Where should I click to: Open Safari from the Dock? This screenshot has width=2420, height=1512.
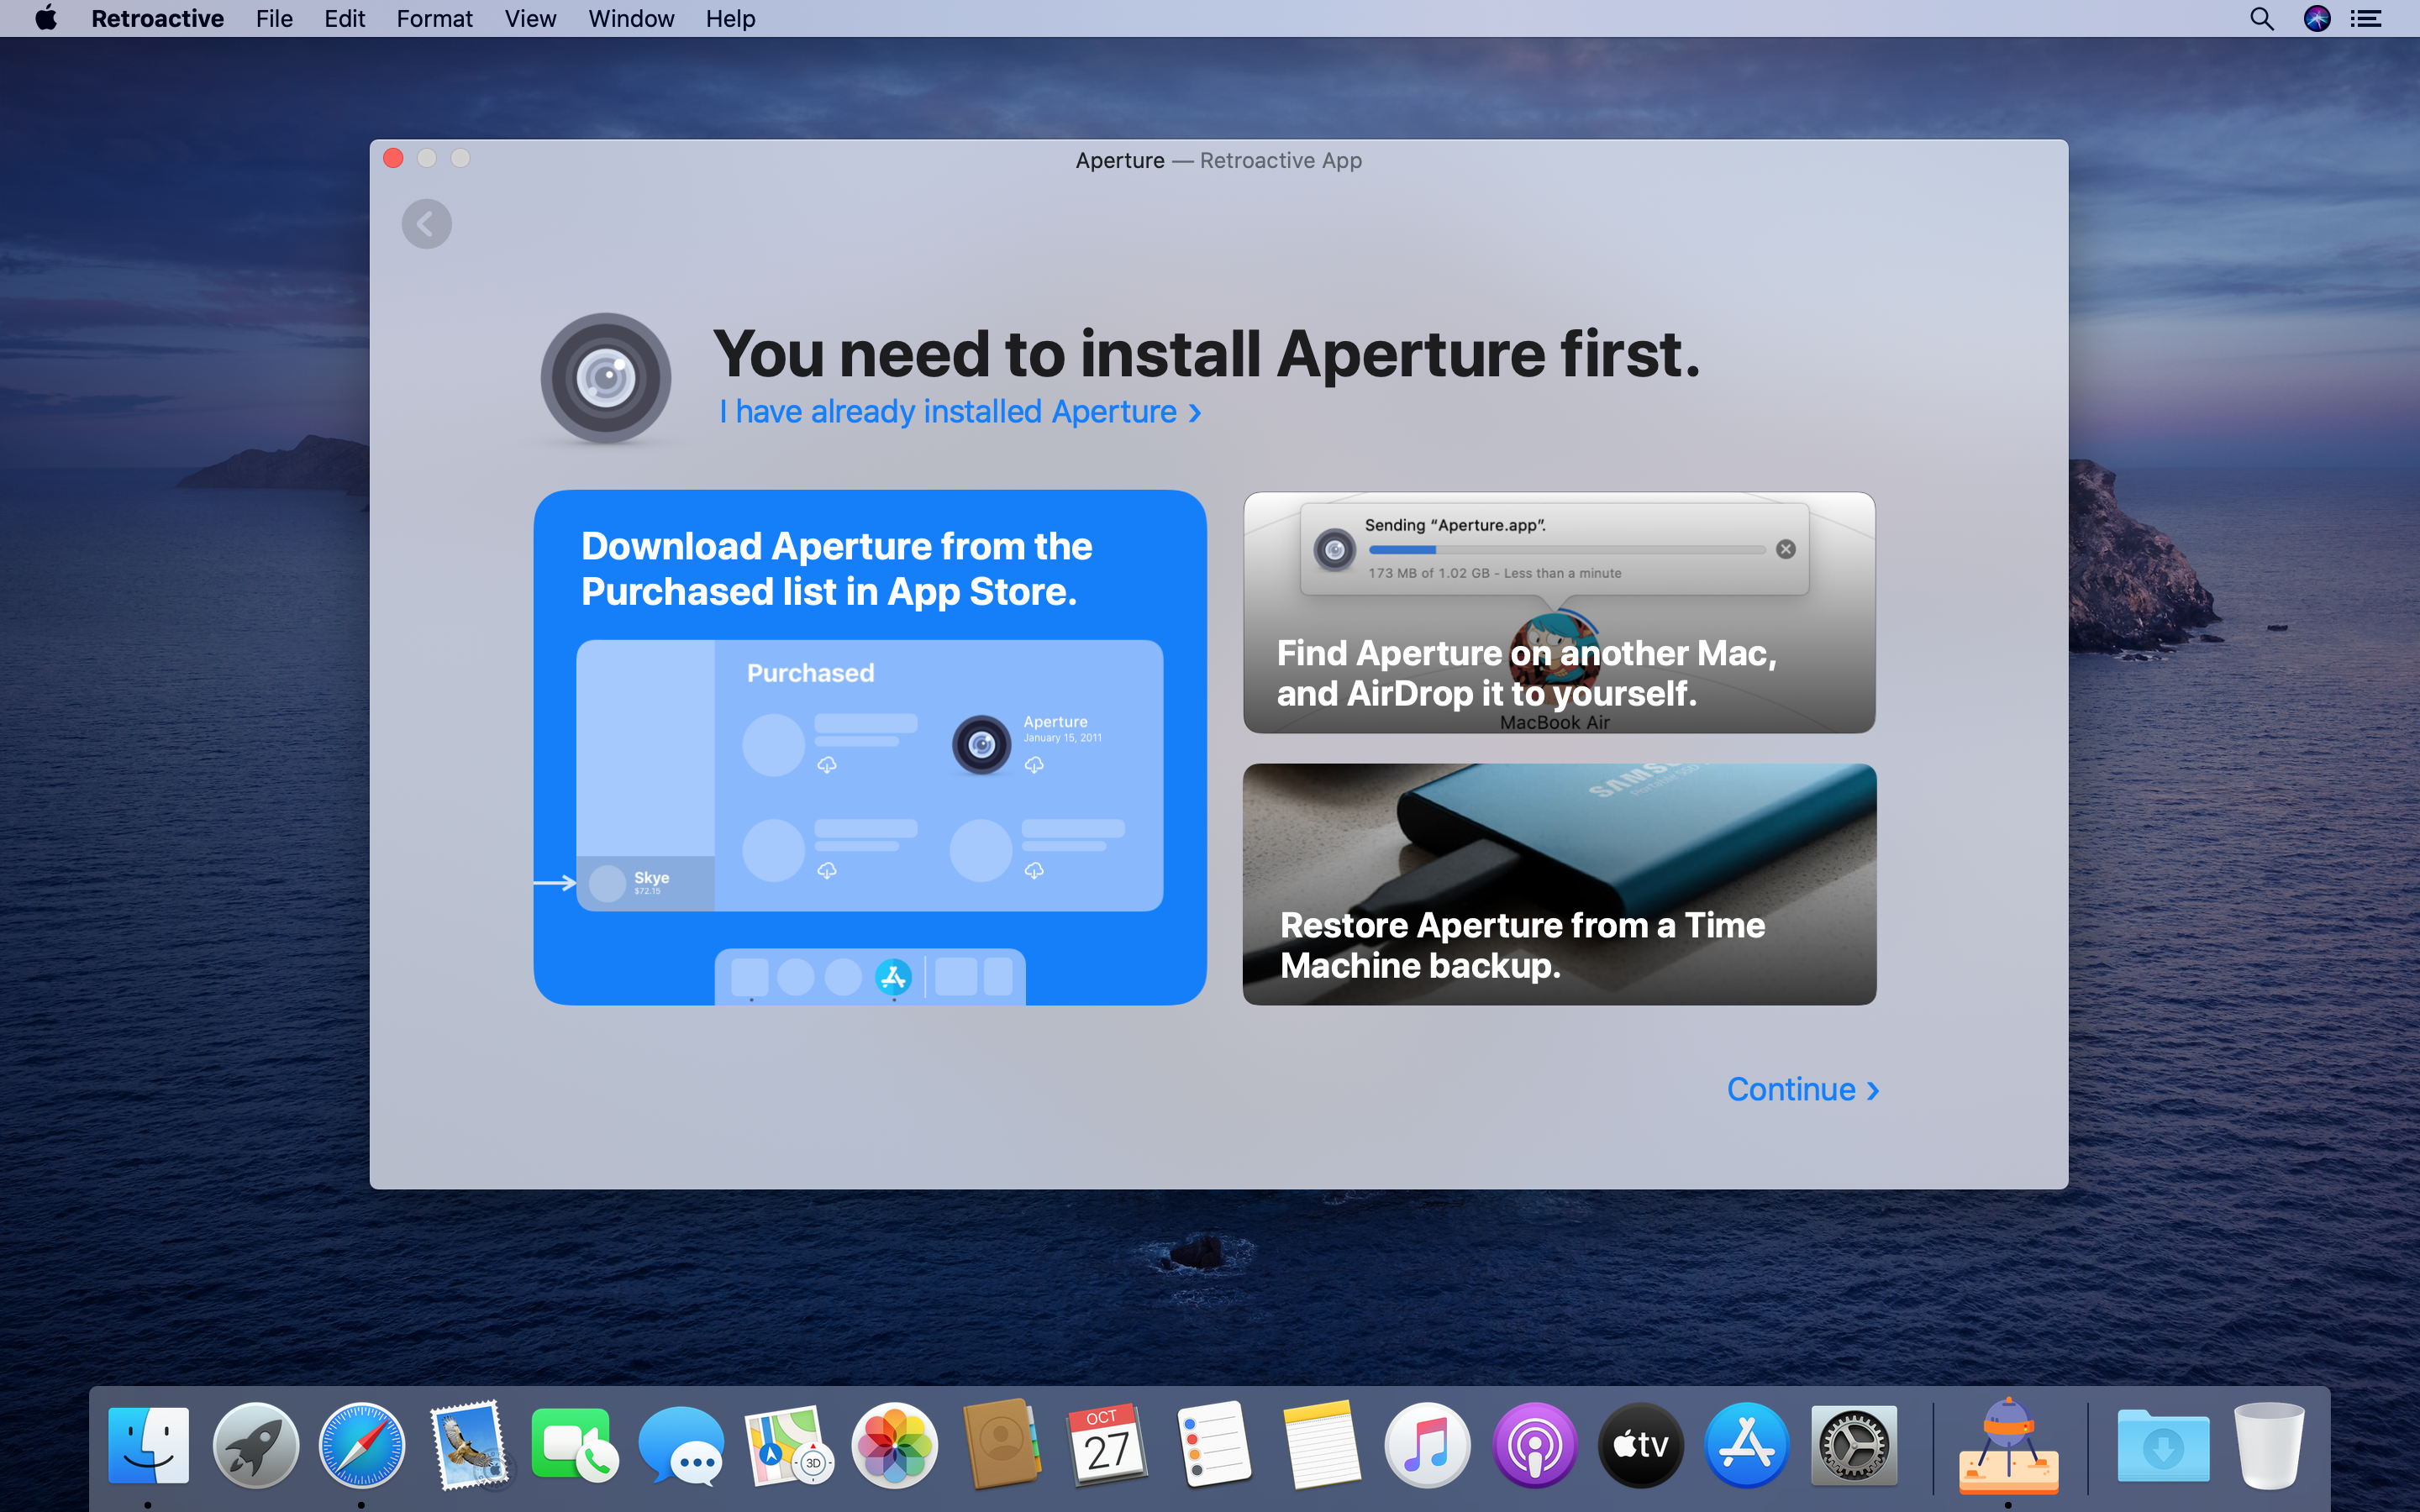tap(361, 1444)
